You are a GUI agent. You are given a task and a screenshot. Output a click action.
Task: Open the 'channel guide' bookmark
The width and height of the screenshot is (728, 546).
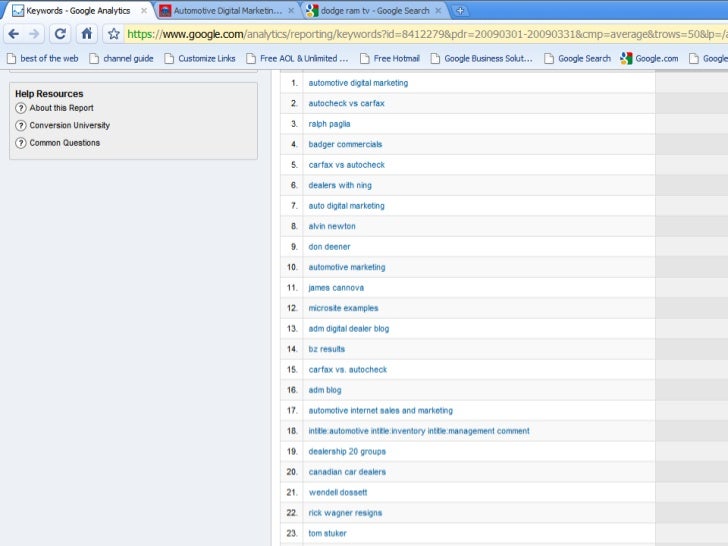point(122,58)
